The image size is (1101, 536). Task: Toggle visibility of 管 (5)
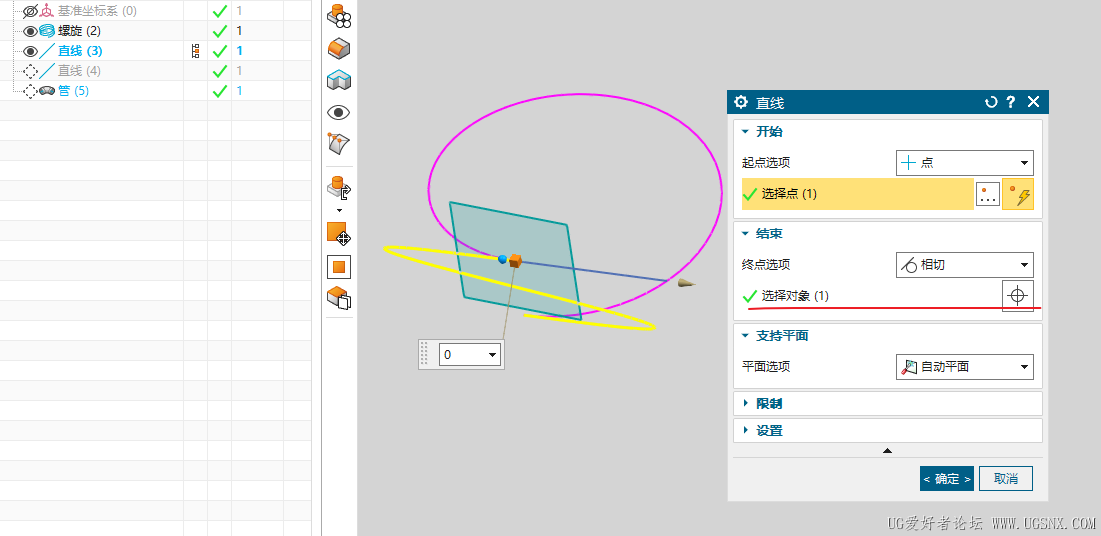(30, 91)
